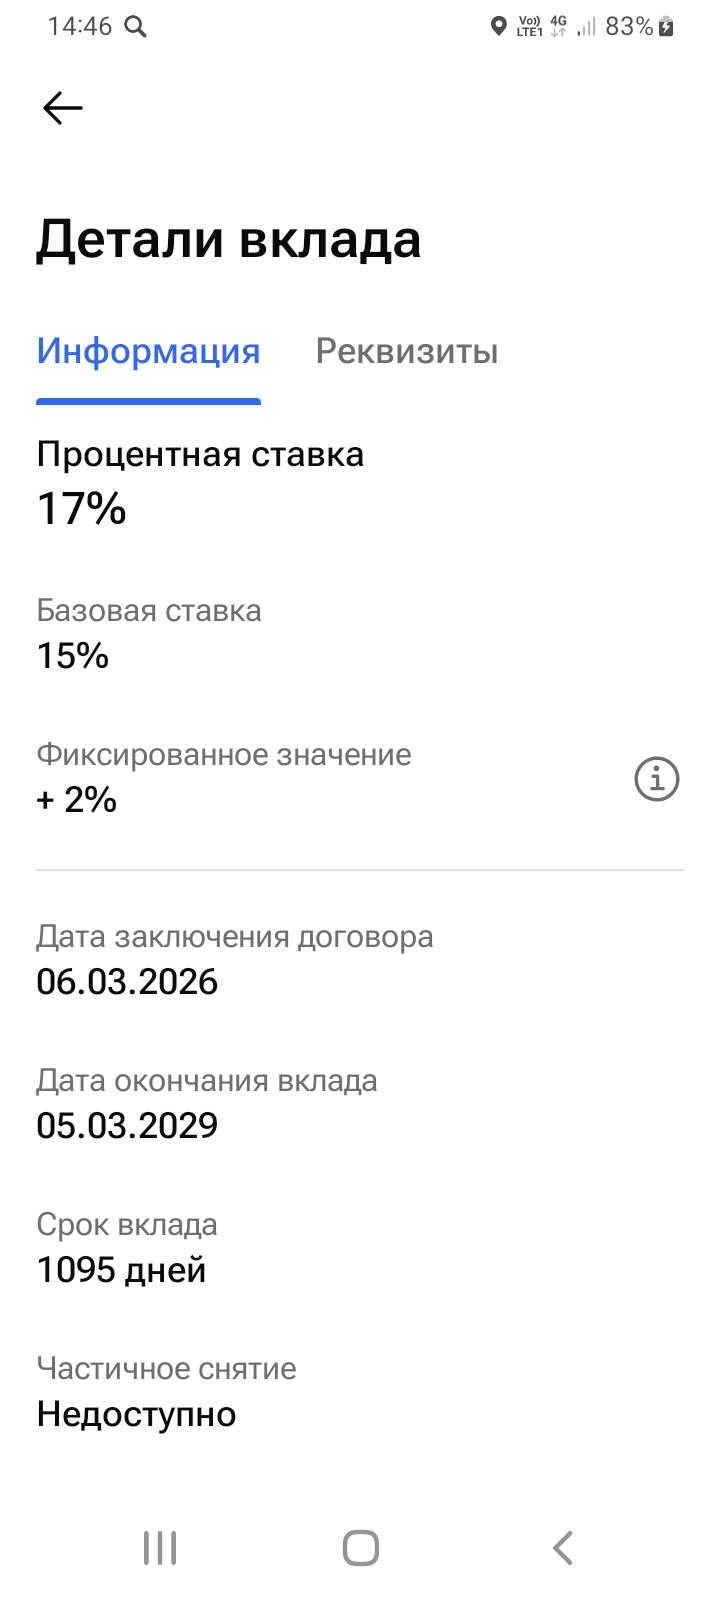Tap the back arrow at top
This screenshot has width=720, height=1600.
(62, 108)
